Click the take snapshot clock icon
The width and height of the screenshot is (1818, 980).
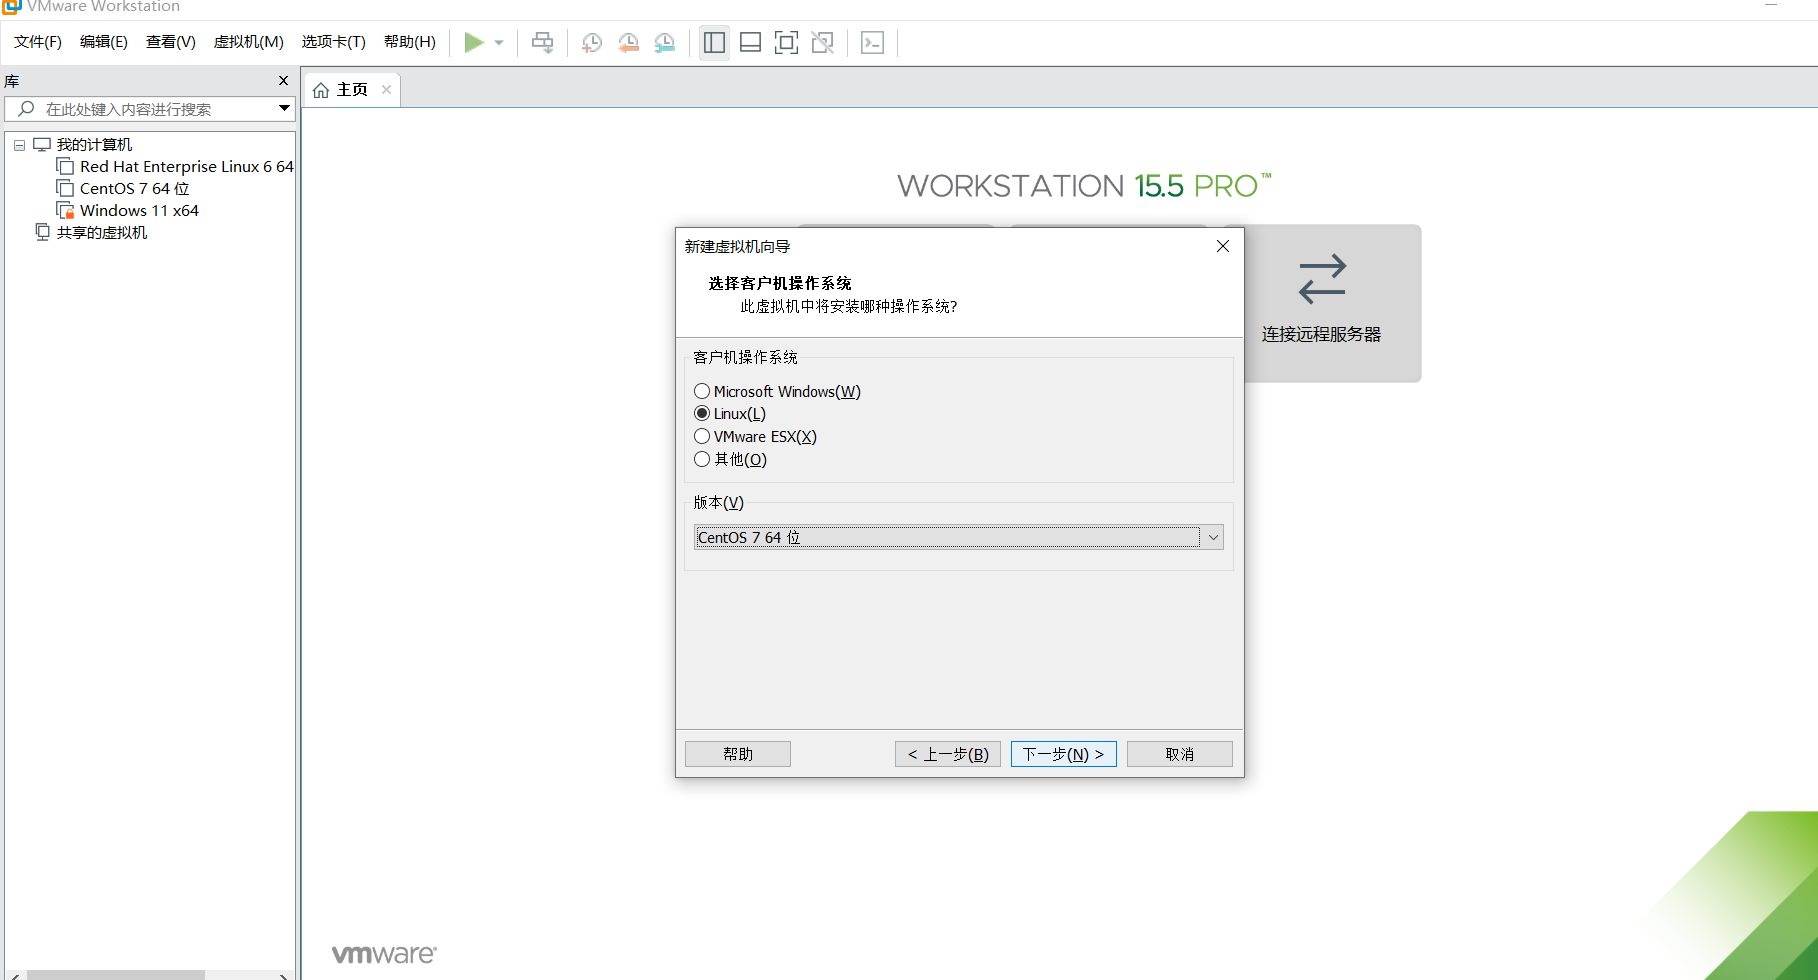592,42
